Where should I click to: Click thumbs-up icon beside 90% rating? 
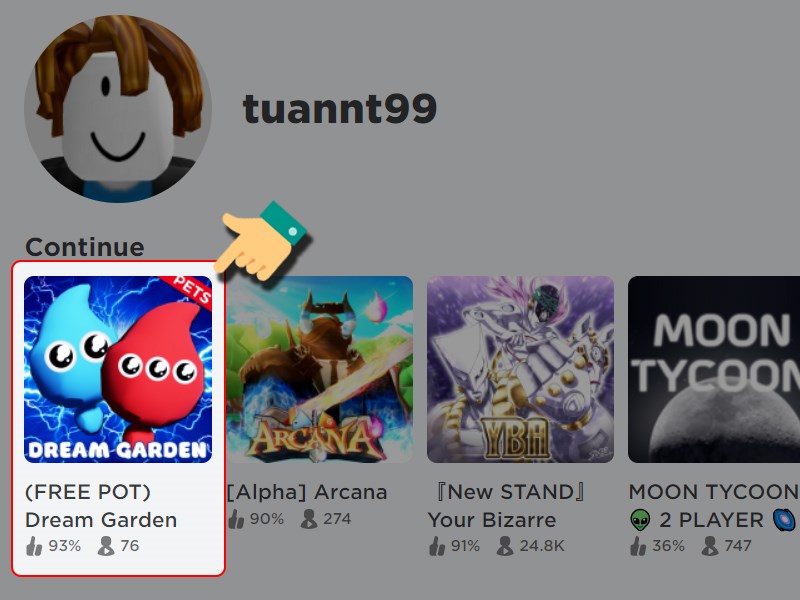[x=236, y=519]
